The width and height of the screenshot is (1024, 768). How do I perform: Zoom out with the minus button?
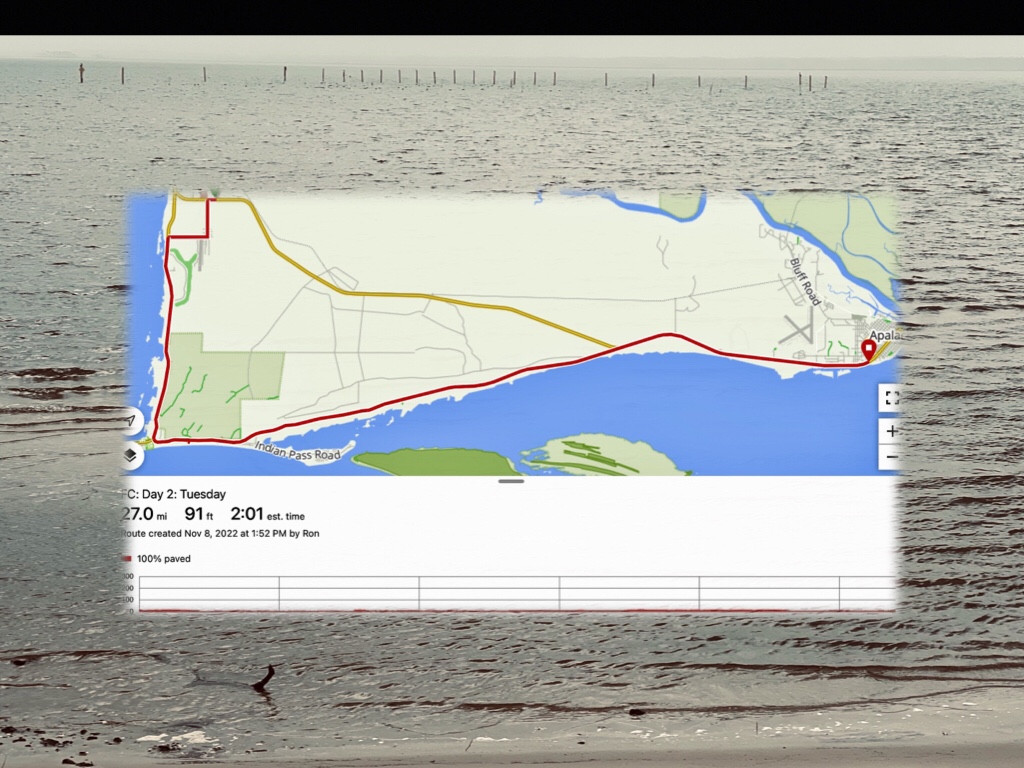coord(891,459)
